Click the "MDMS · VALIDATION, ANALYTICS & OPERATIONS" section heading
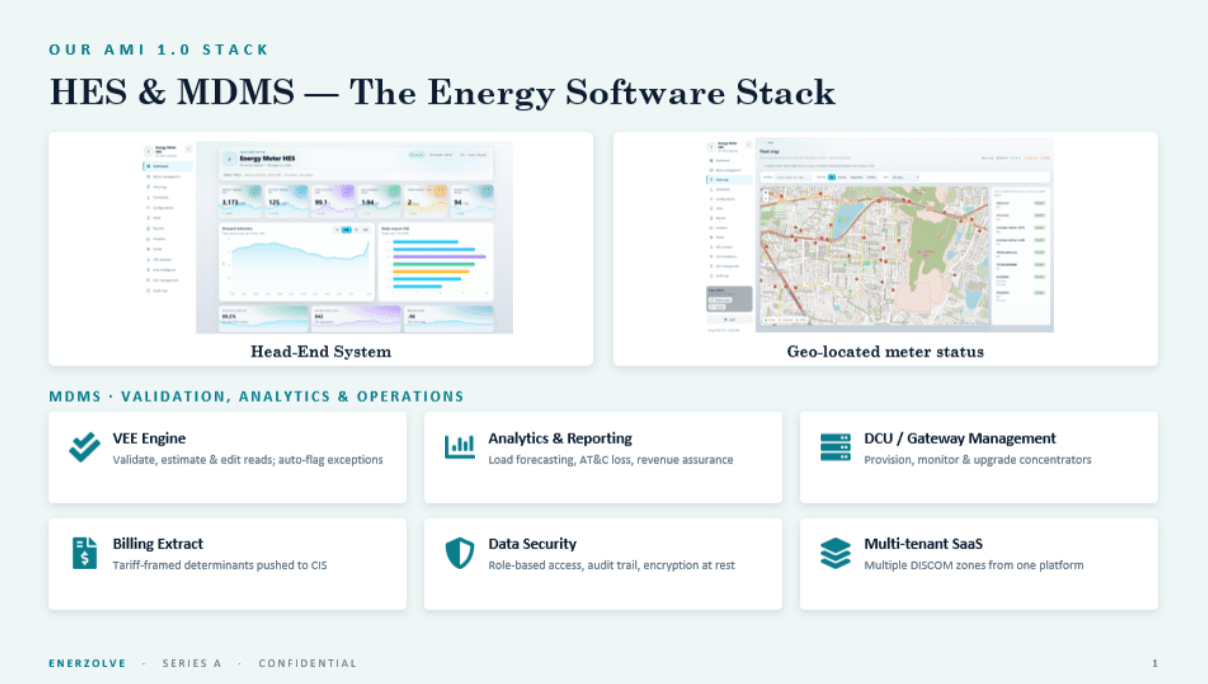This screenshot has height=684, width=1208. coord(257,397)
